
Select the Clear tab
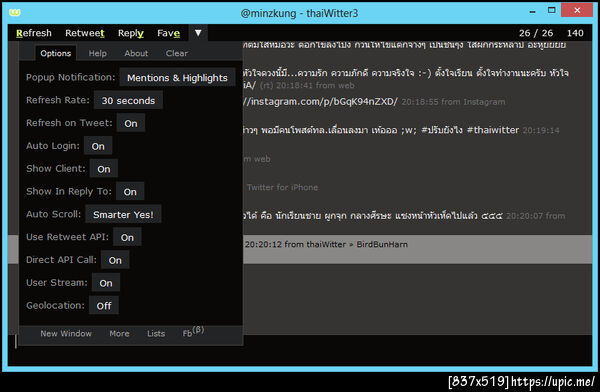click(176, 53)
